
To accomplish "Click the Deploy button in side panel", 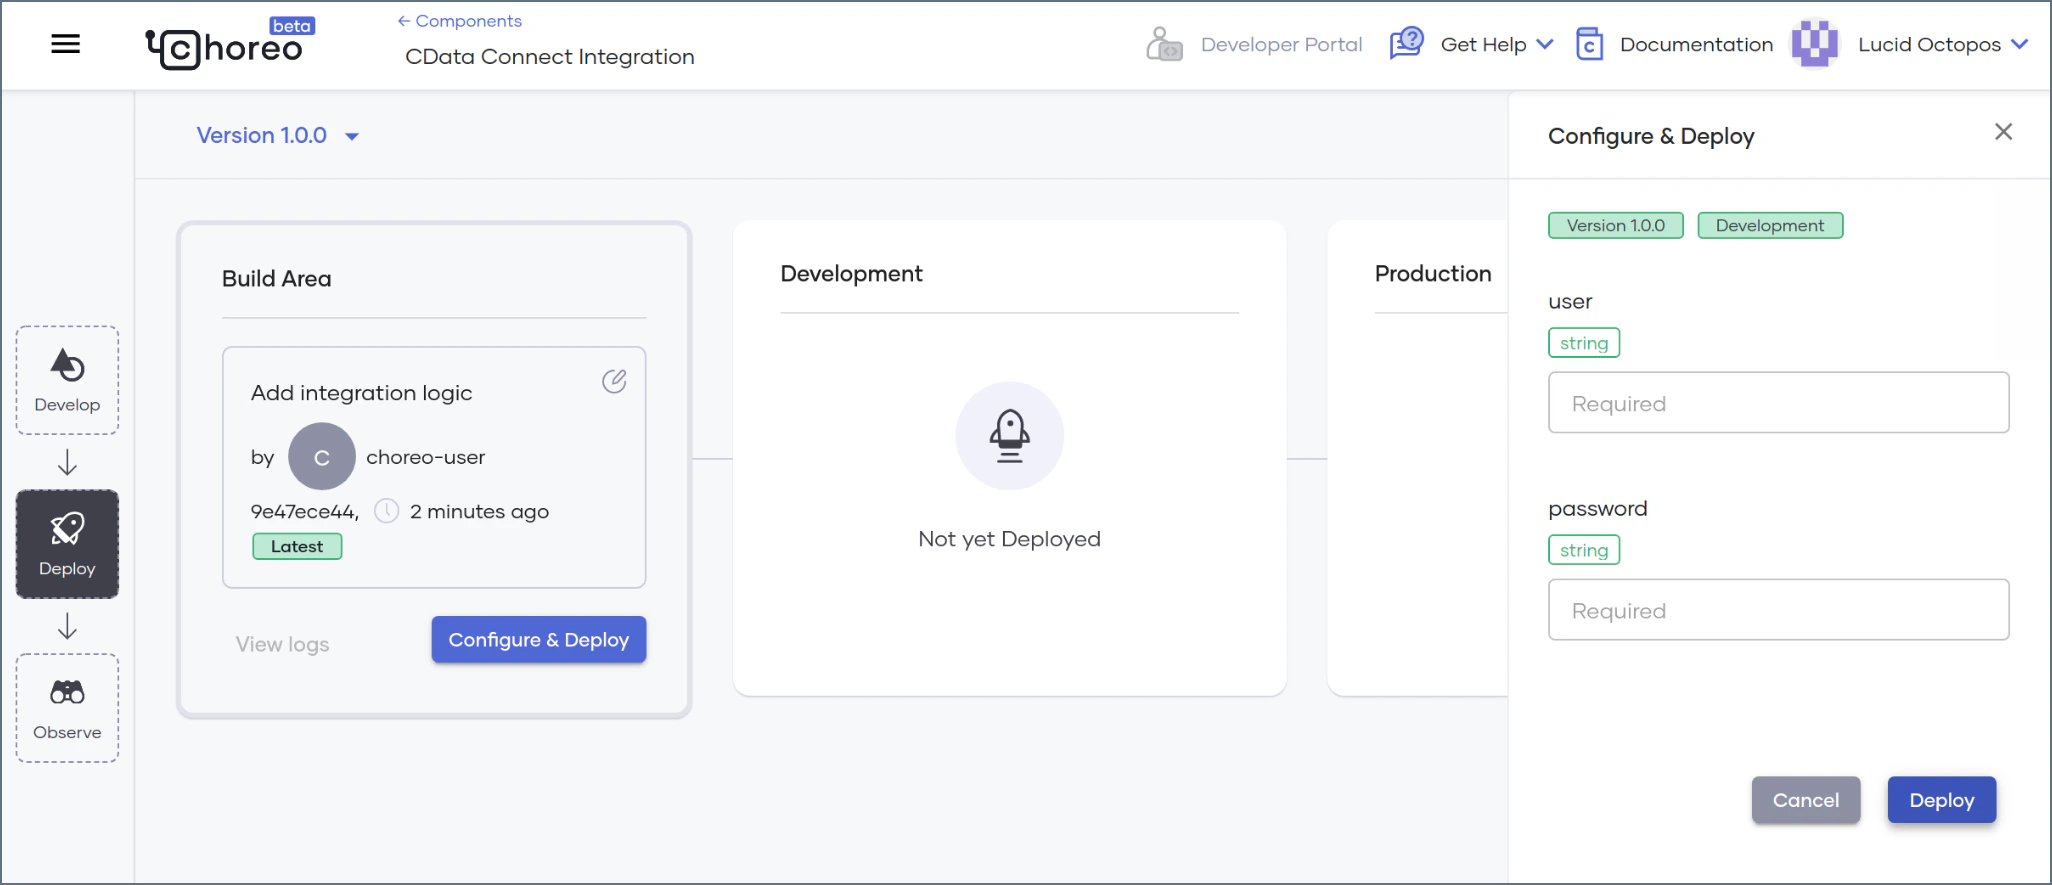I will coord(1942,800).
